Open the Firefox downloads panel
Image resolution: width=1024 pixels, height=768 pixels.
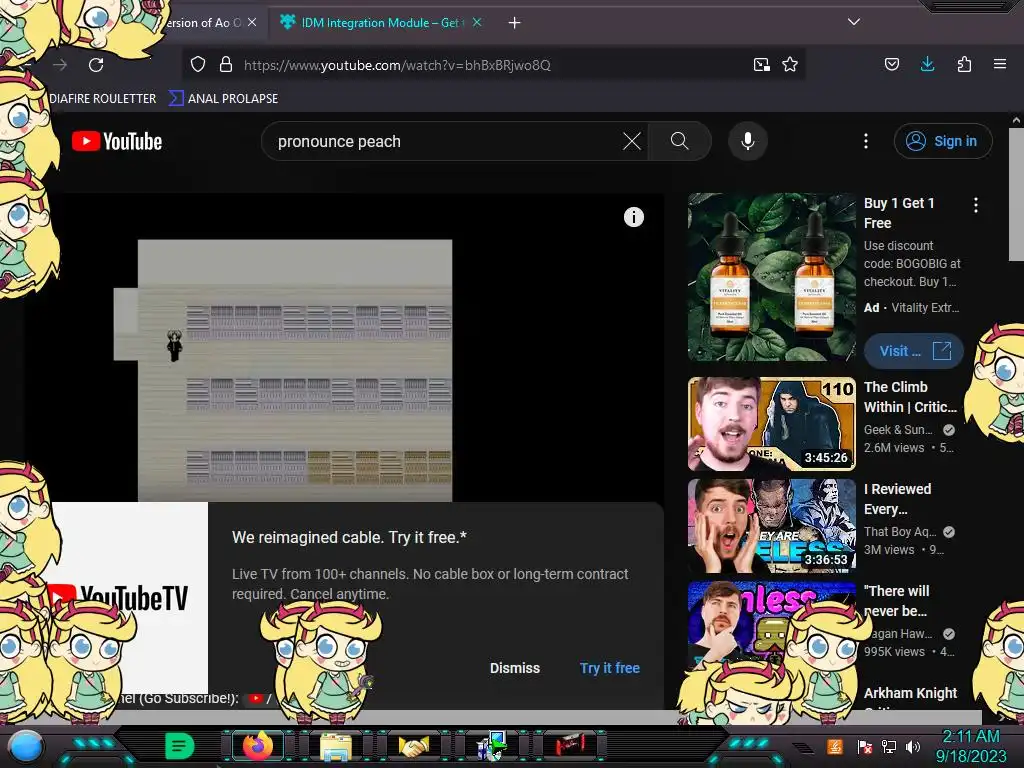coord(927,65)
